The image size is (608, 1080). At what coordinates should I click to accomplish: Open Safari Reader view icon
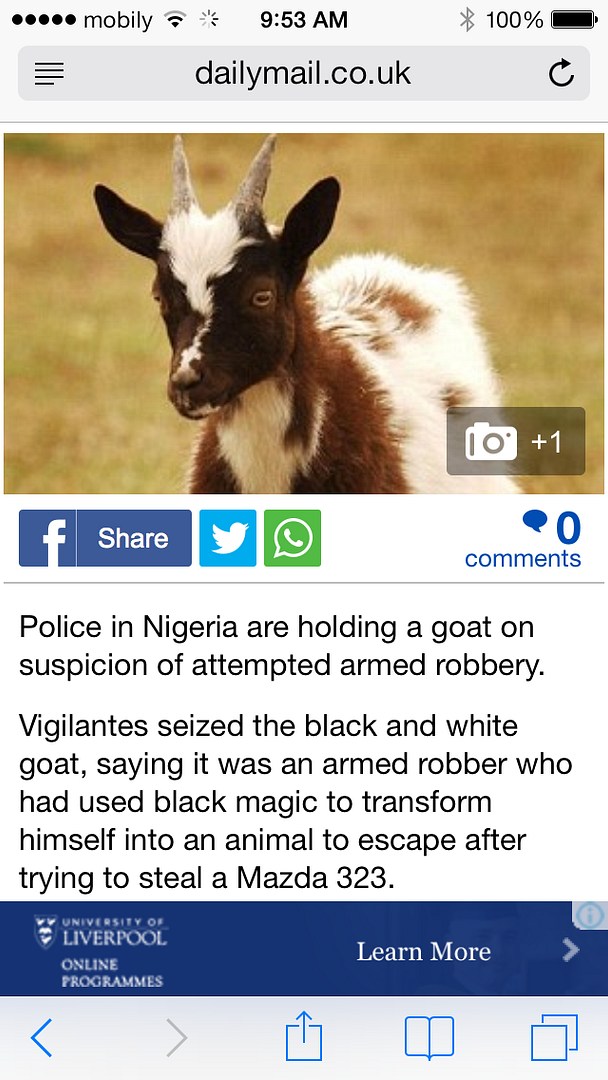coord(49,74)
